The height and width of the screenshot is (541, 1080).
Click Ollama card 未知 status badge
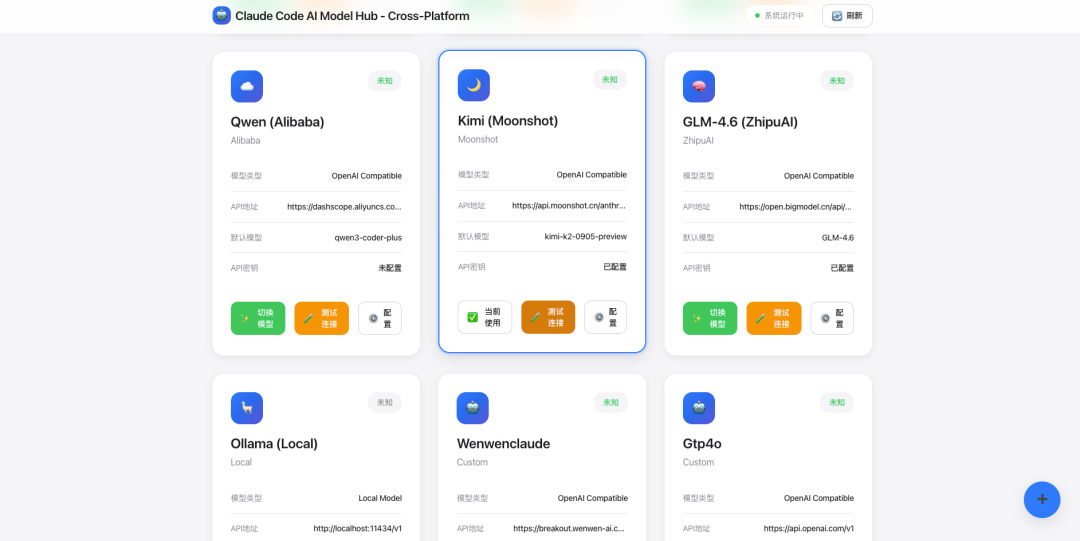384,402
